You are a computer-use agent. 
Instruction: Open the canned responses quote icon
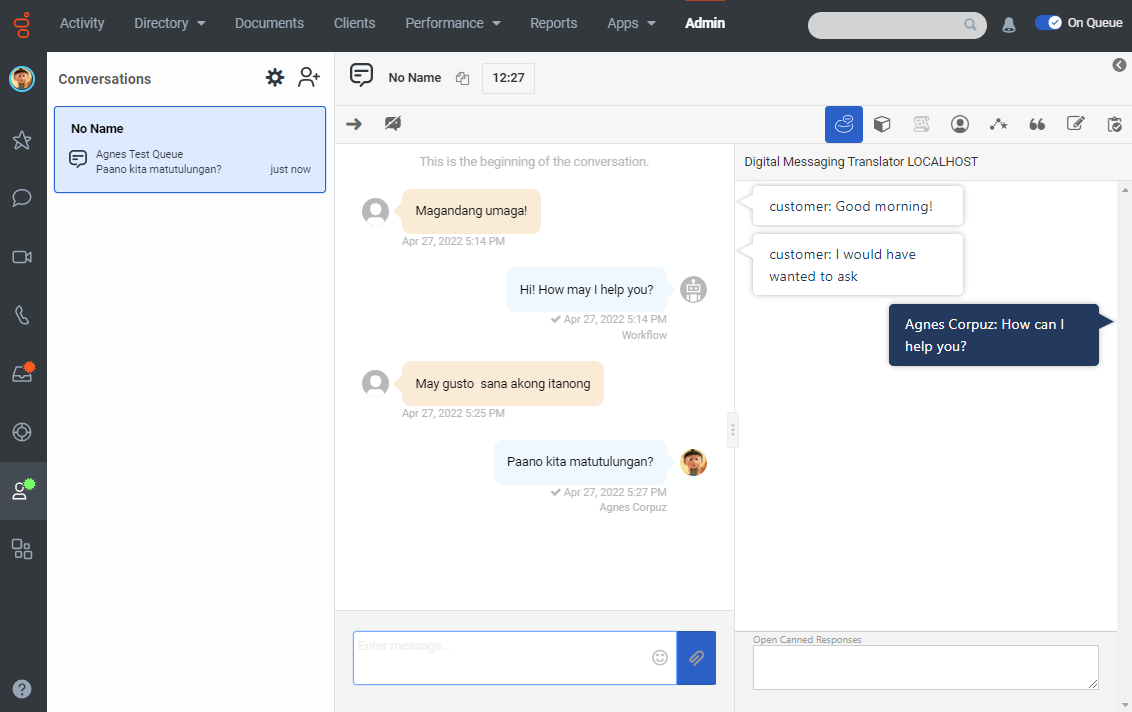(x=1037, y=124)
